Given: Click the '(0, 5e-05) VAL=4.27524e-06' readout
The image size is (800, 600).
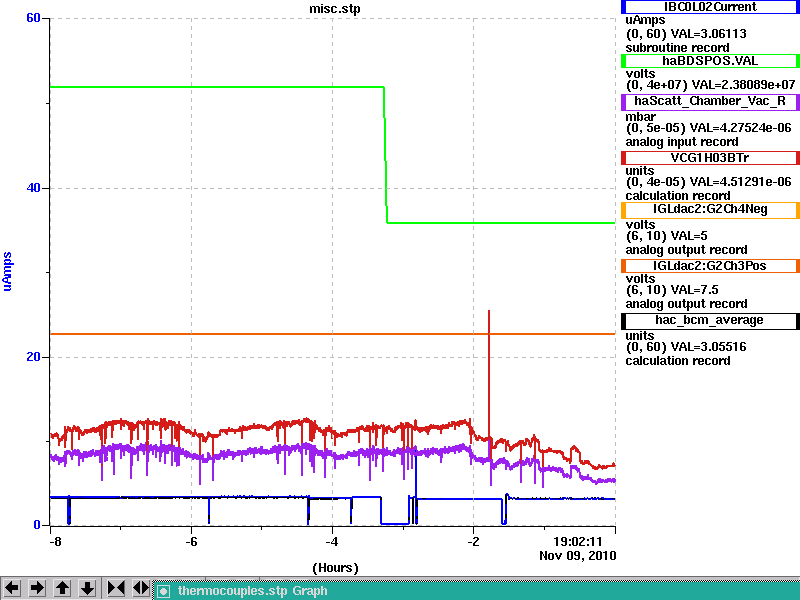Looking at the screenshot, I should (x=708, y=128).
